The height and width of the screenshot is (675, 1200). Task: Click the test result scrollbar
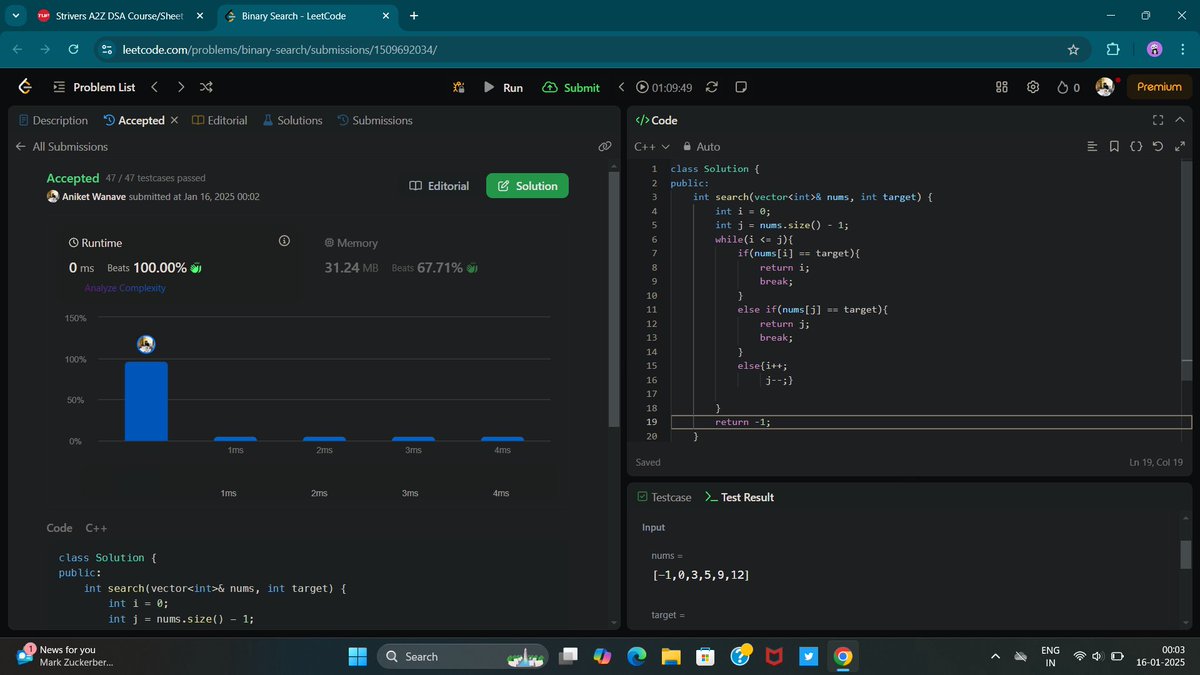click(1186, 553)
